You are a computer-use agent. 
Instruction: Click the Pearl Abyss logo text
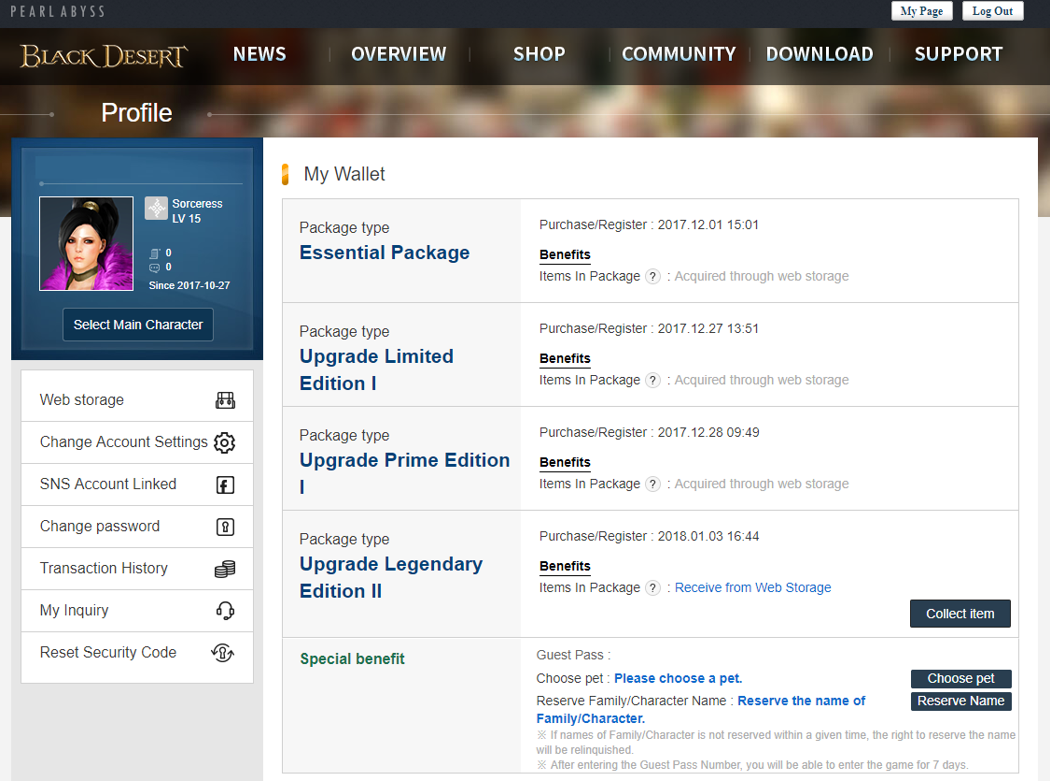click(x=58, y=11)
